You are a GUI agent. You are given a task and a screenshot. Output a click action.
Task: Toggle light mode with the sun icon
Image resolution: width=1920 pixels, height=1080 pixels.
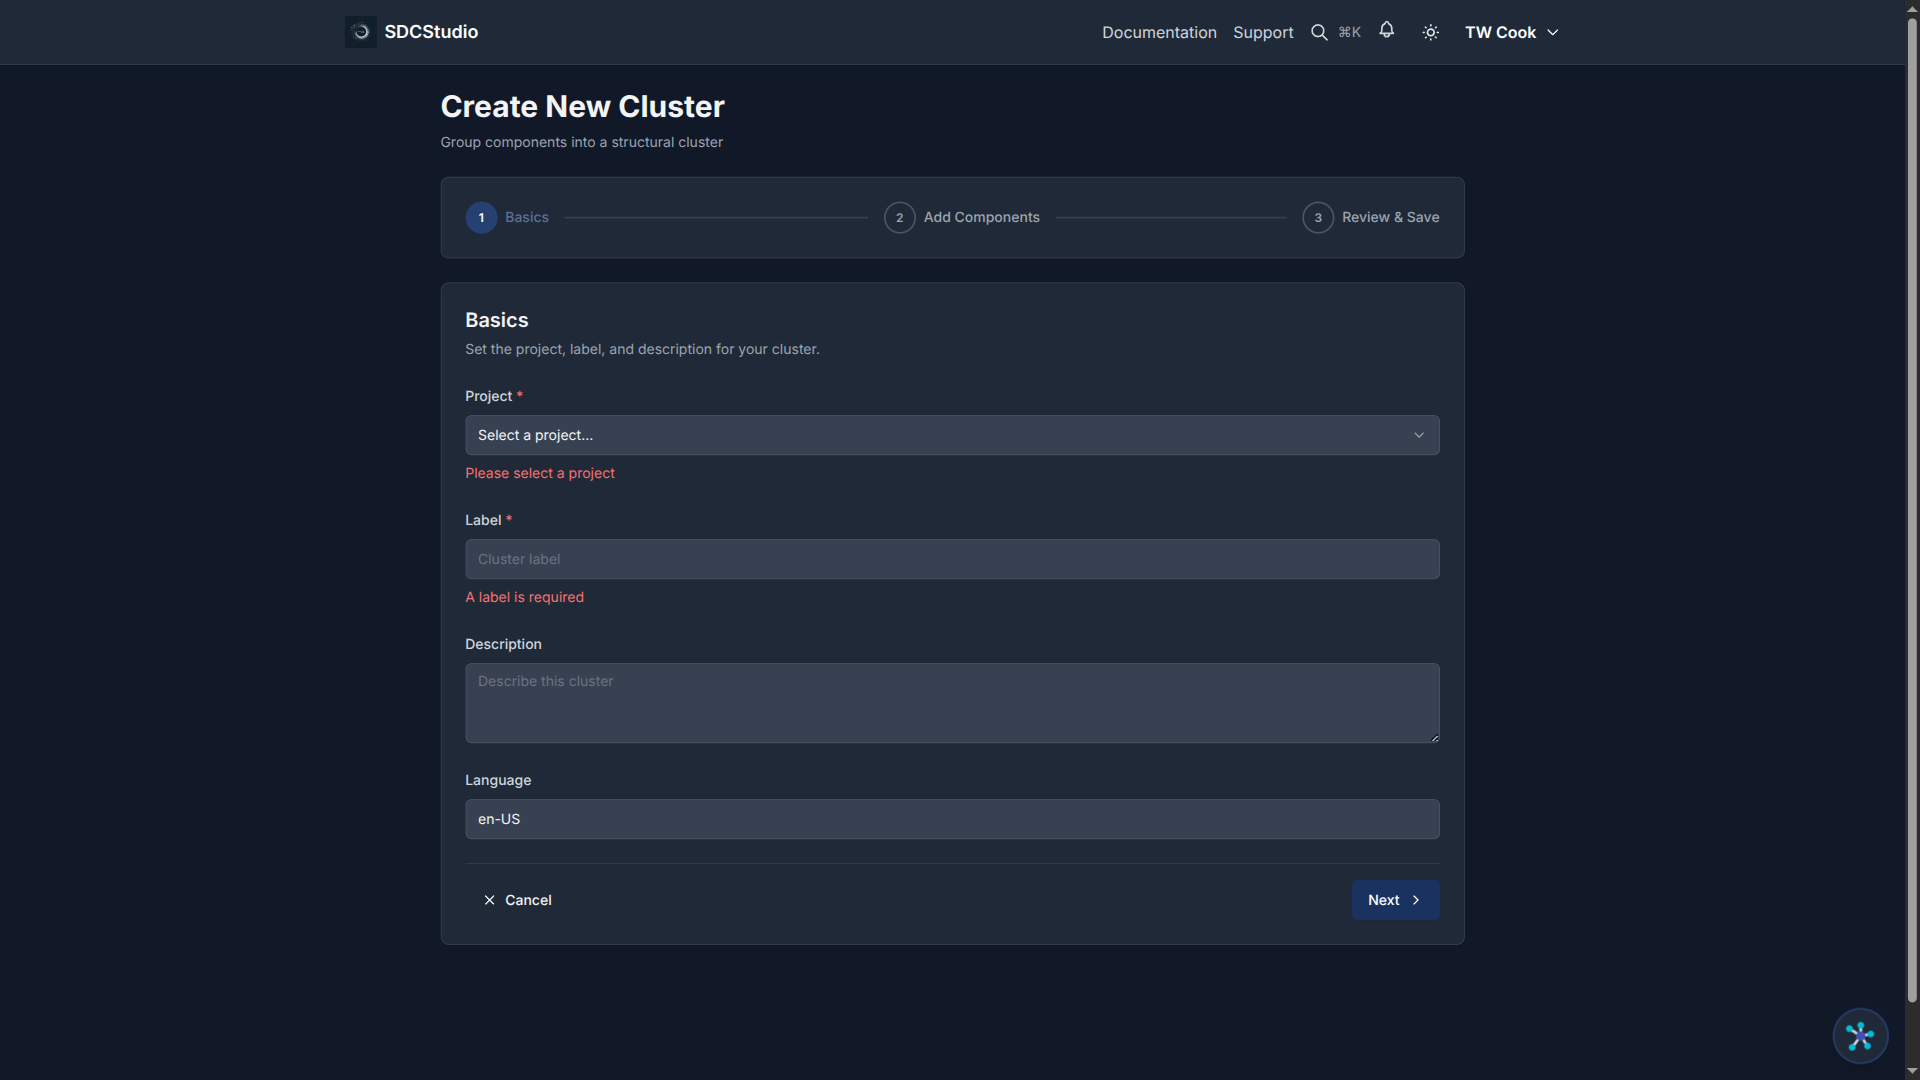tap(1430, 32)
